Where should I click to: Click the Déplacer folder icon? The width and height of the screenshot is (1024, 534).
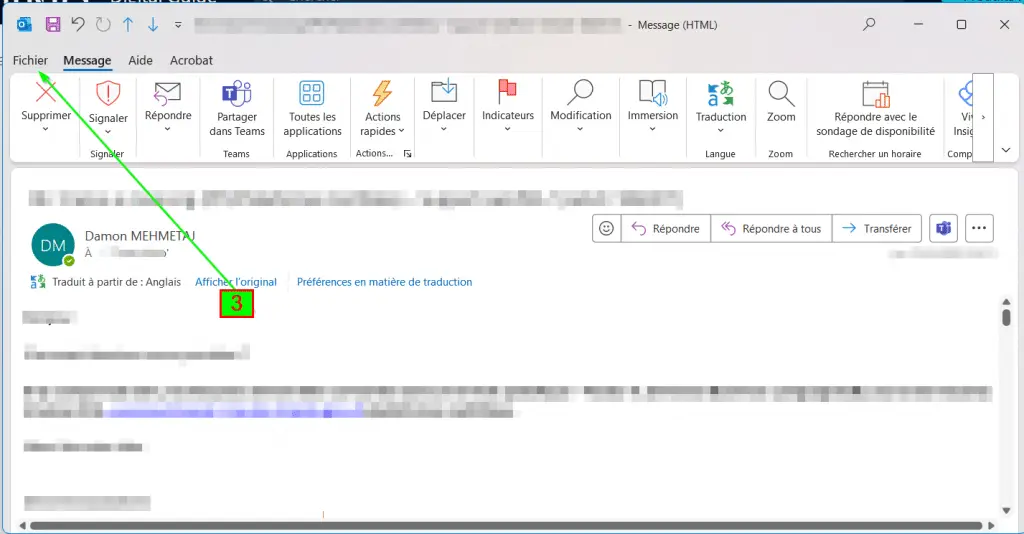444,91
